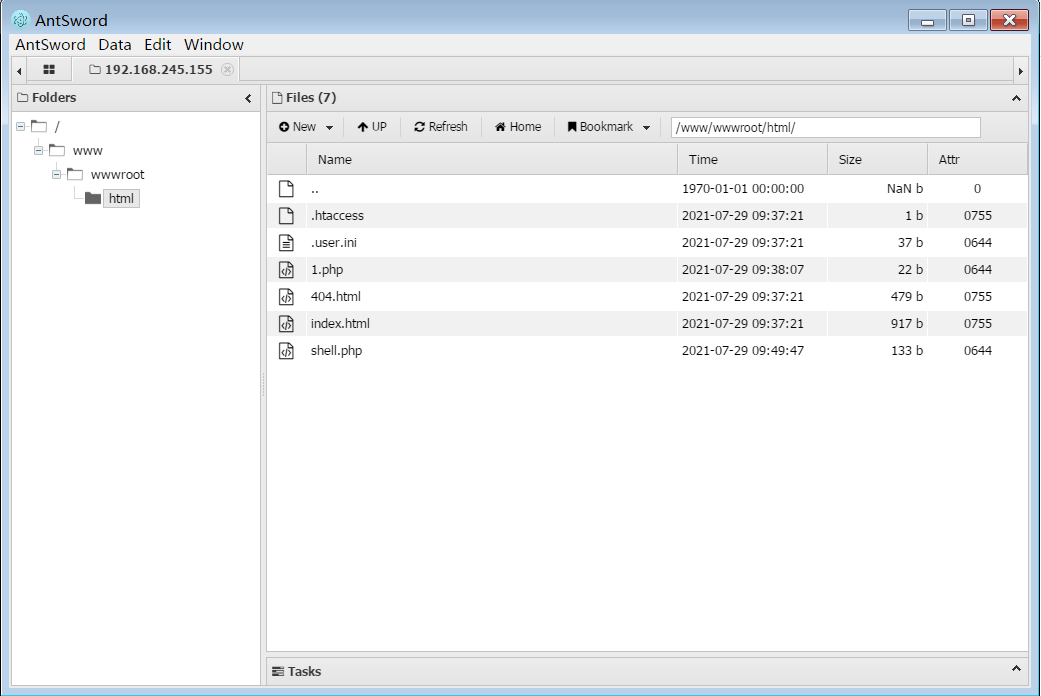Viewport: 1041px width, 696px height.
Task: Open the Data menu
Action: click(115, 44)
